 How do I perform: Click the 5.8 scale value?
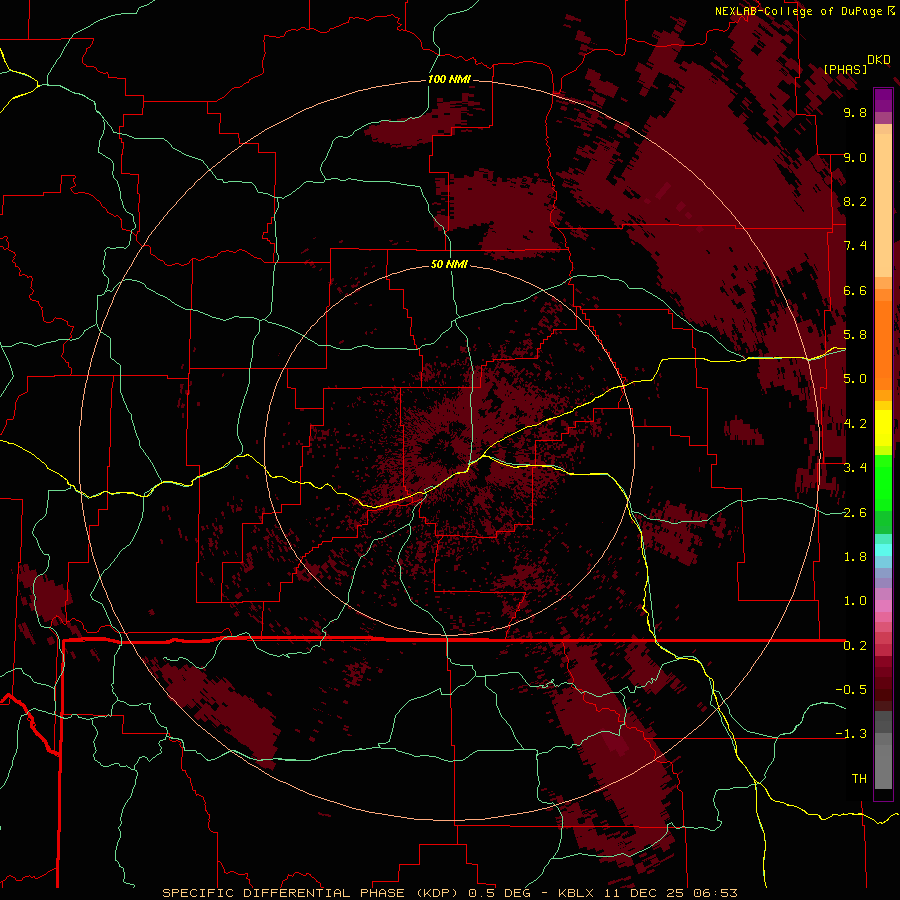pyautogui.click(x=855, y=335)
